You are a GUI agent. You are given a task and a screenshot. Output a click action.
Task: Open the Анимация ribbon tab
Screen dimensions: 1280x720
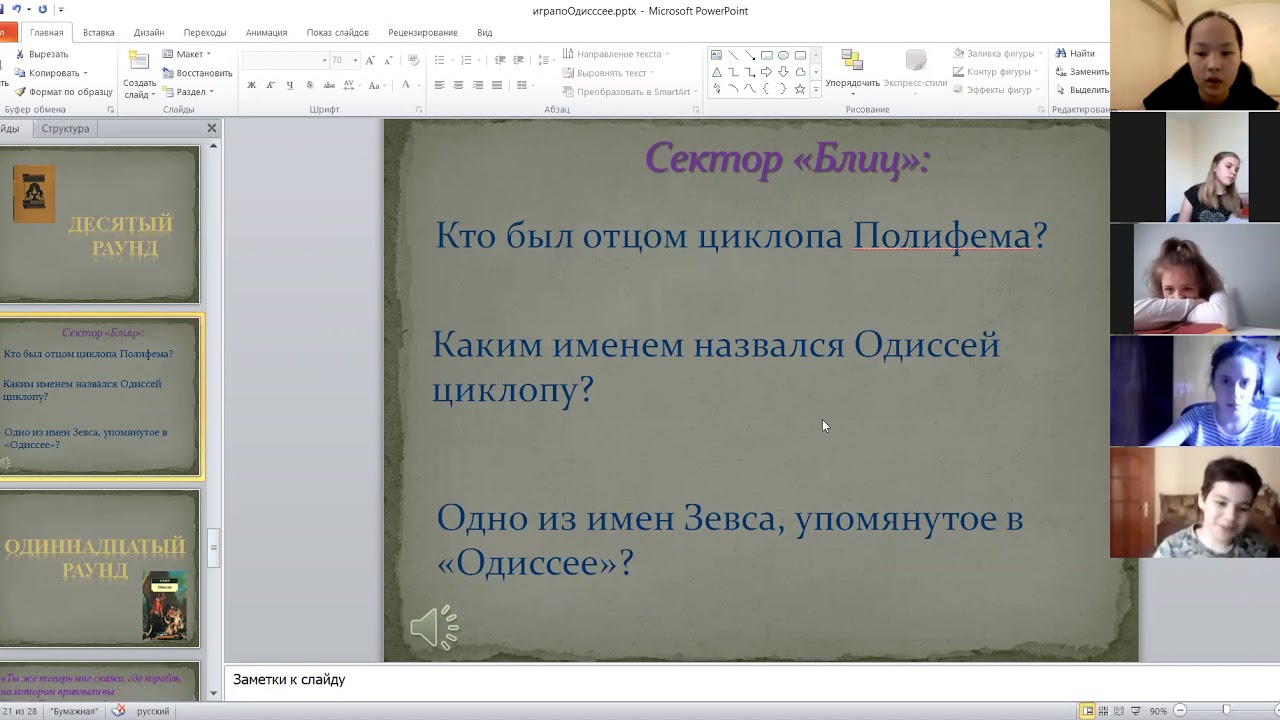click(x=266, y=33)
